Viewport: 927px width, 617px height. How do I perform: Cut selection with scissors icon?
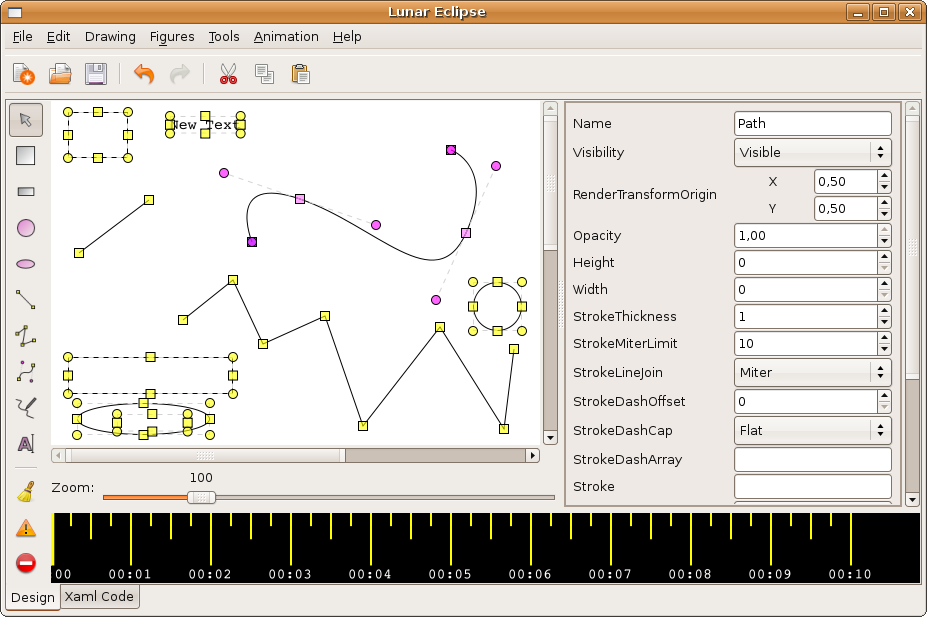[228, 74]
